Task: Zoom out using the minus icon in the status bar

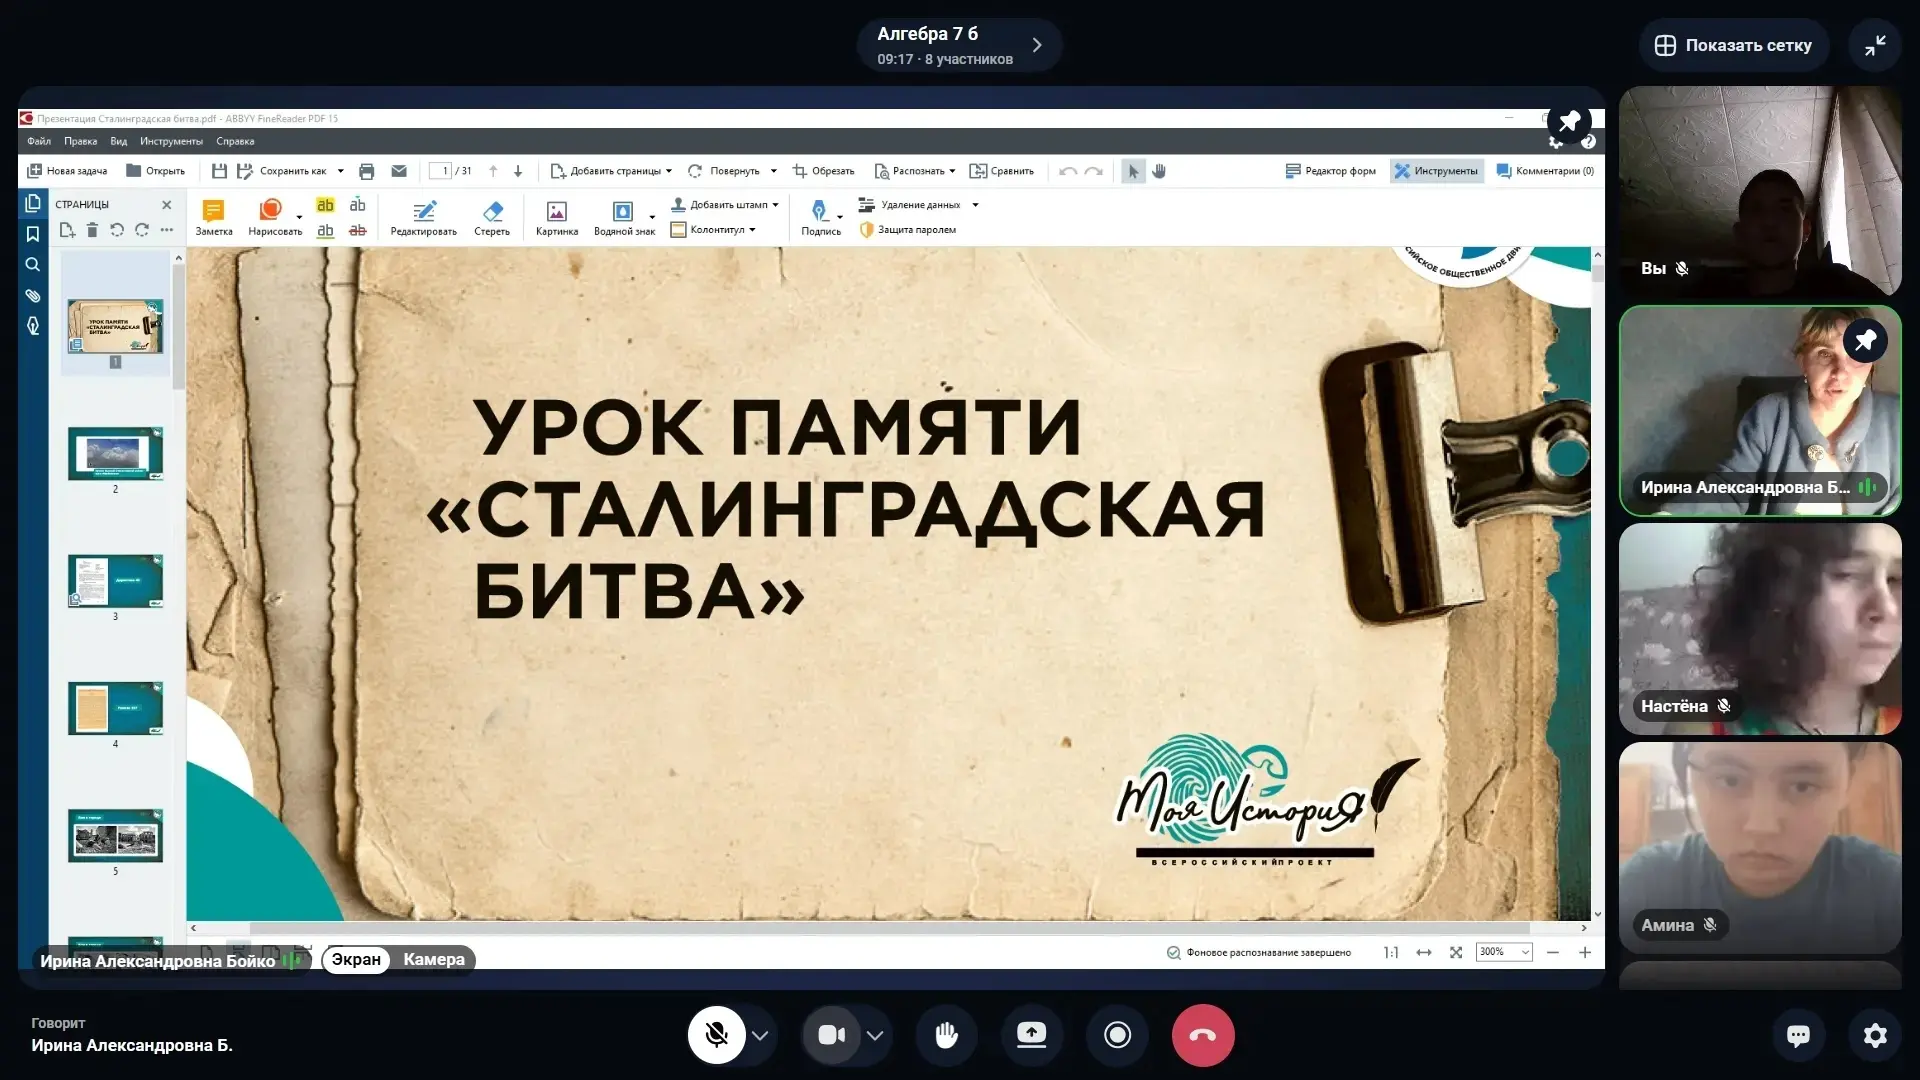Action: pyautogui.click(x=1553, y=952)
